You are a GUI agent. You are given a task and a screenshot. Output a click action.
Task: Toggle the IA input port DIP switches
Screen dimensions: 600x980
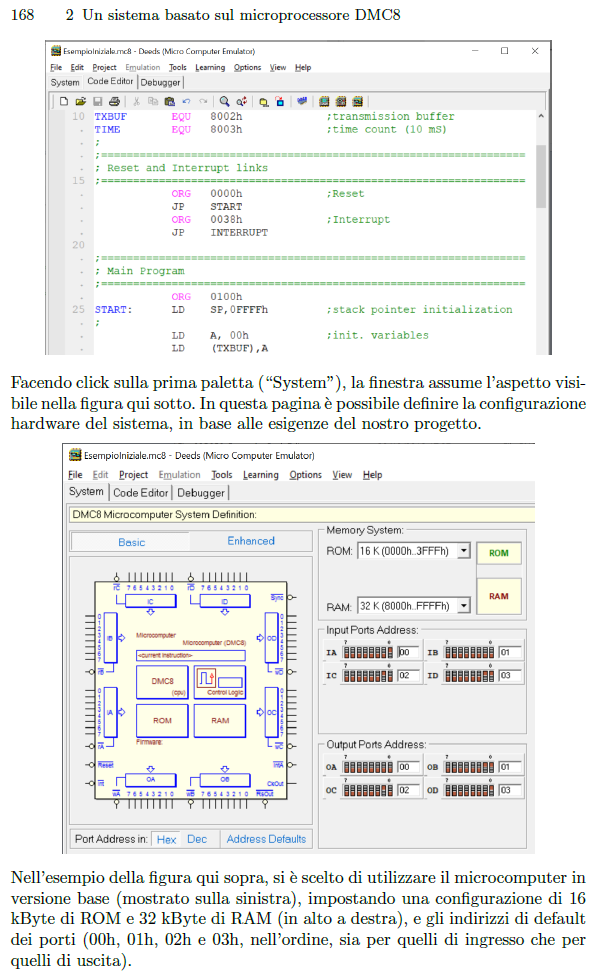[x=368, y=652]
